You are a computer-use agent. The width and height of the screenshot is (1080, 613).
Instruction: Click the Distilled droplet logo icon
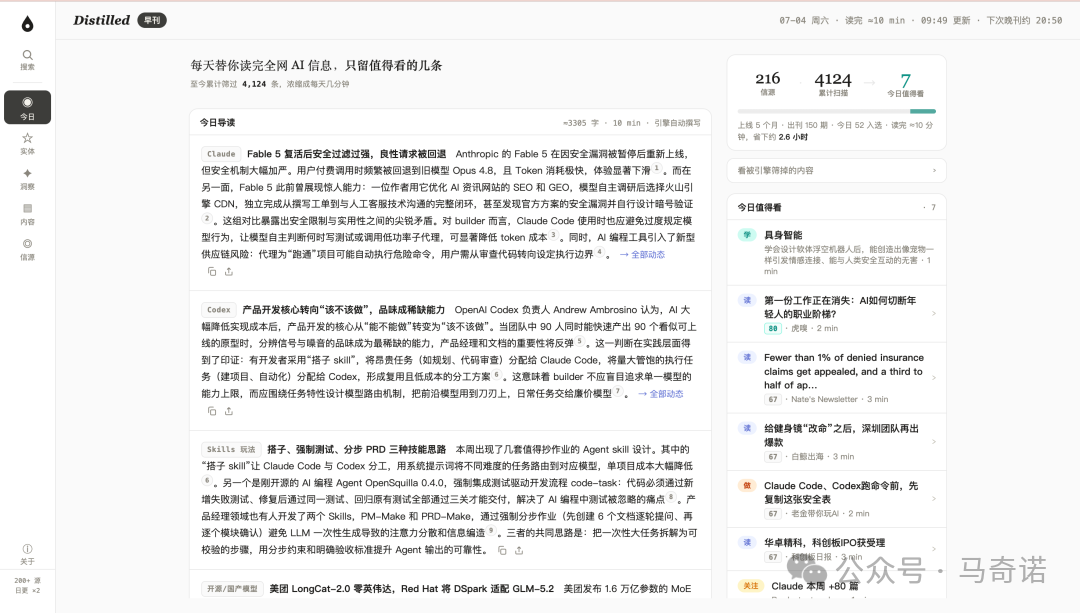point(28,23)
